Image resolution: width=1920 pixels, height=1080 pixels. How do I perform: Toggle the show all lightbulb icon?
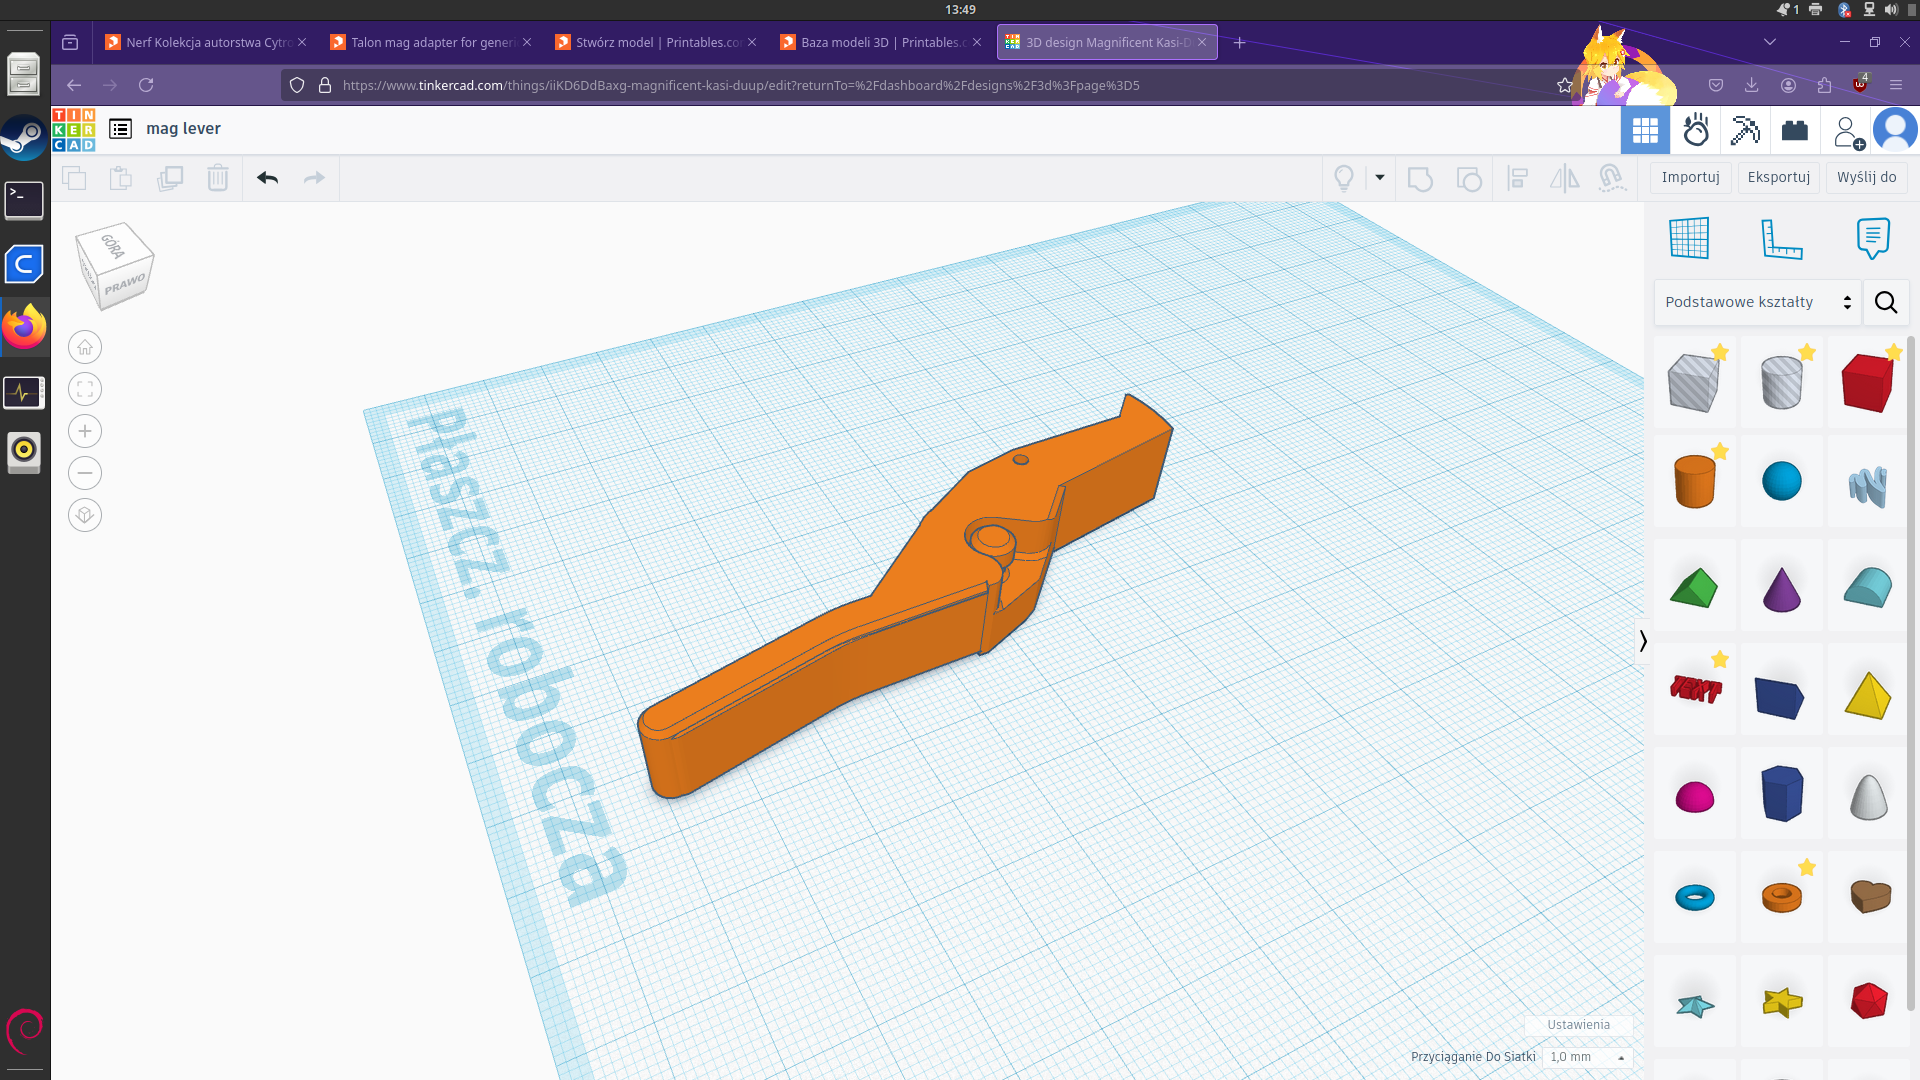point(1344,178)
